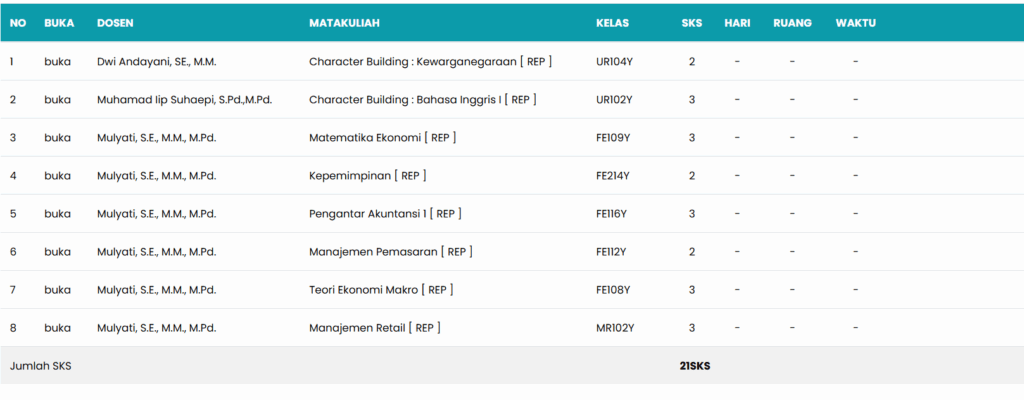Click the 21SKS total value

coord(694,366)
